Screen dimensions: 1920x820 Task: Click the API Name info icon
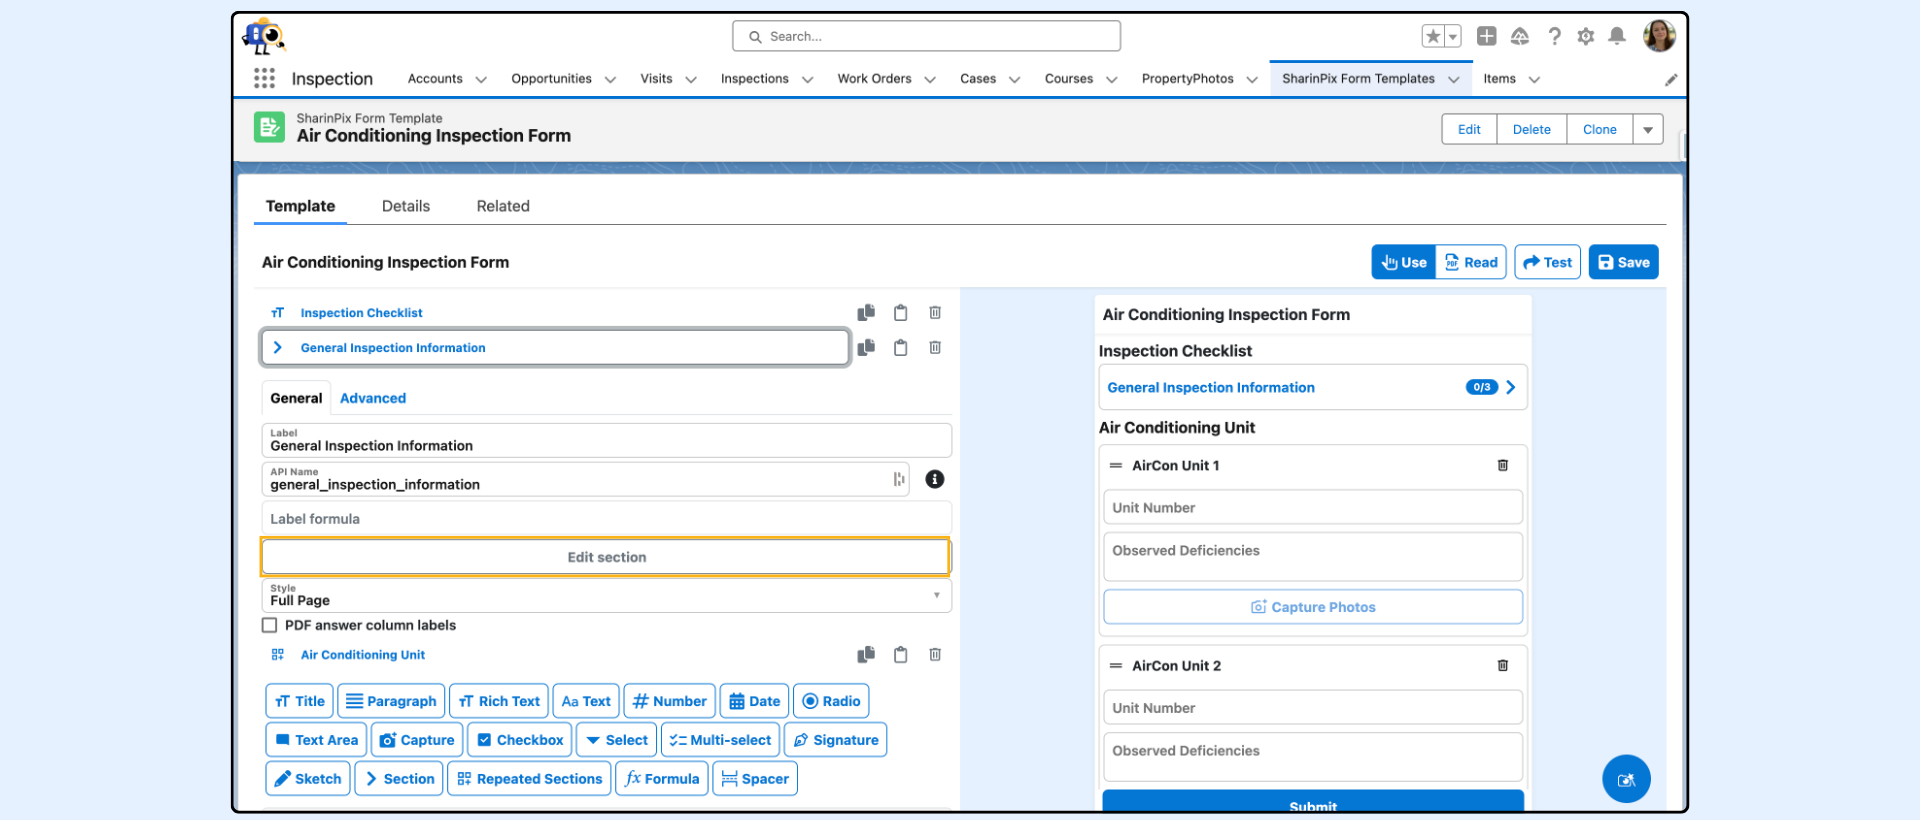pos(935,480)
